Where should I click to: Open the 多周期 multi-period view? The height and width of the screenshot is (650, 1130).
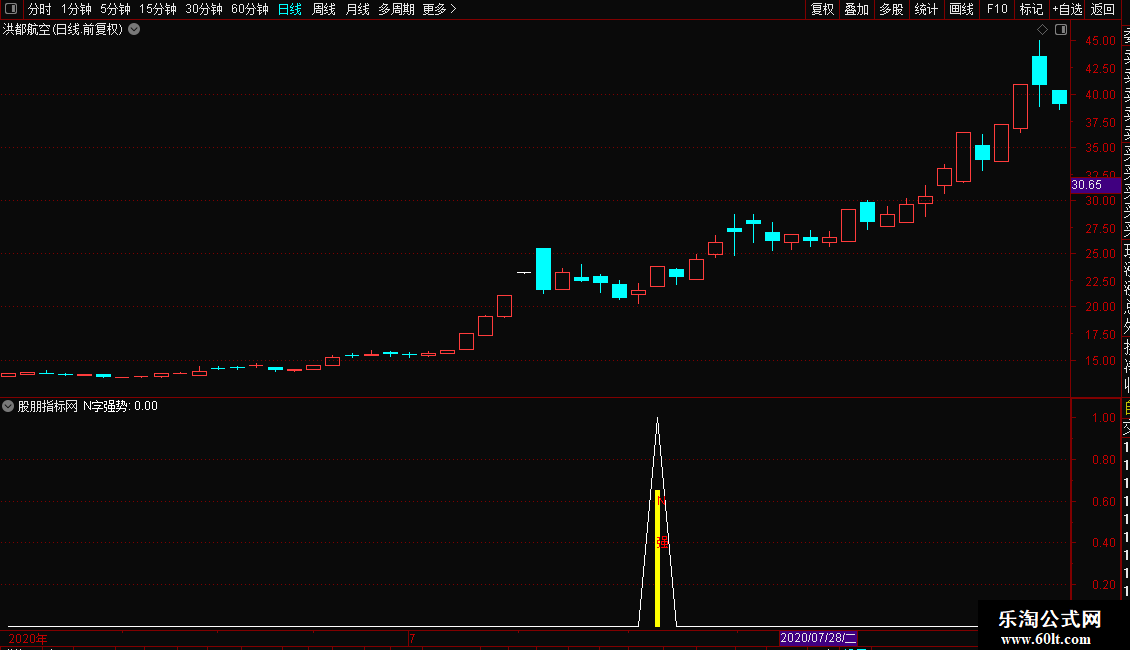click(x=396, y=9)
